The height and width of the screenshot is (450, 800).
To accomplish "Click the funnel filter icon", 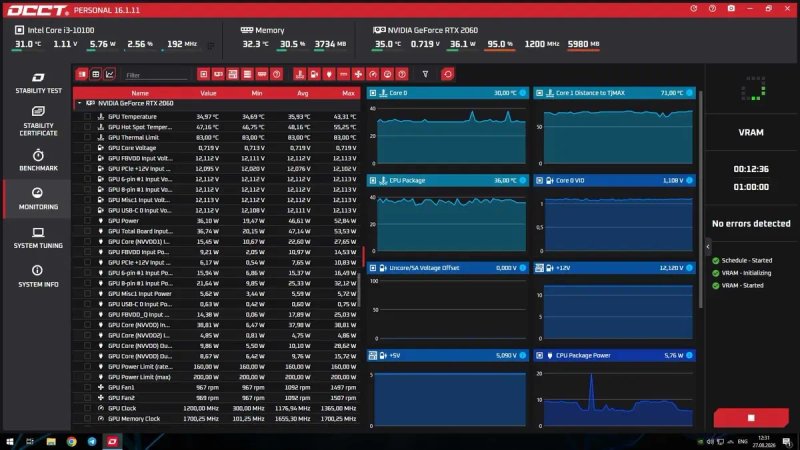I will click(x=425, y=74).
